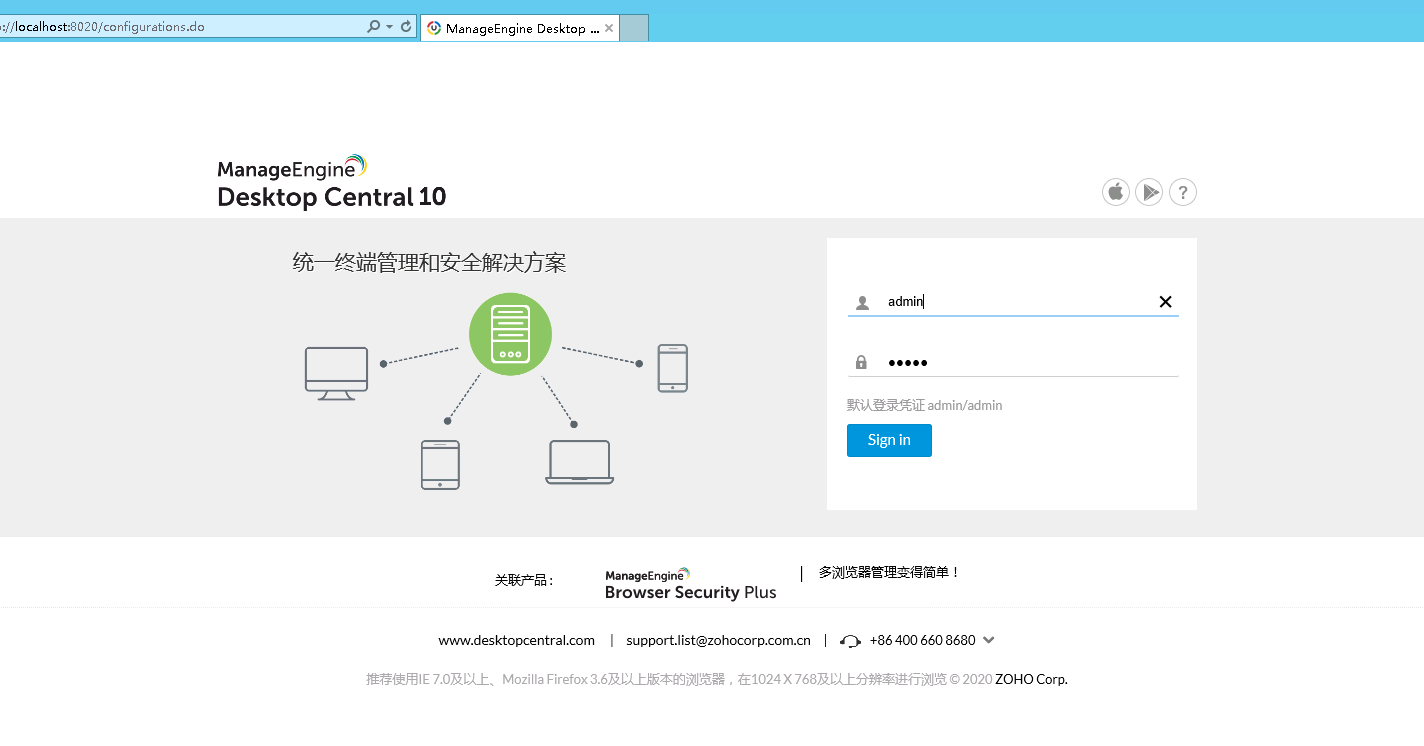Viewport: 1424px width, 746px height.
Task: Clear the username field with X
Action: pos(1165,302)
